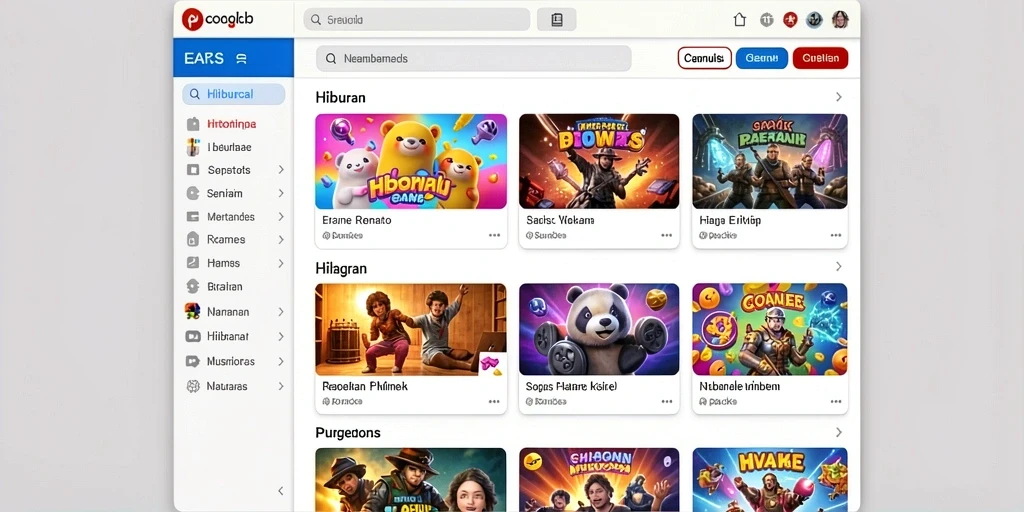
Task: Open three-dot menu on Erame Renato card
Action: pyautogui.click(x=494, y=235)
